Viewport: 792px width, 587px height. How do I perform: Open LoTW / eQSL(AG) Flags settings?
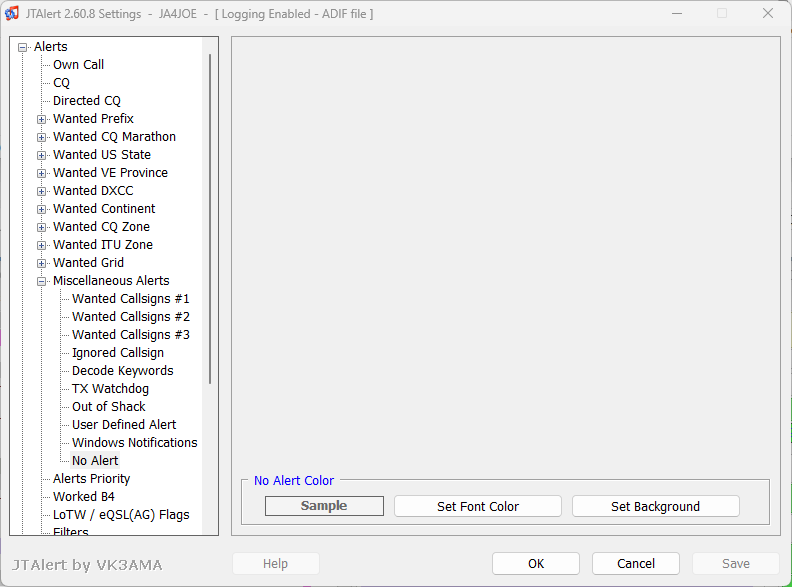(121, 515)
